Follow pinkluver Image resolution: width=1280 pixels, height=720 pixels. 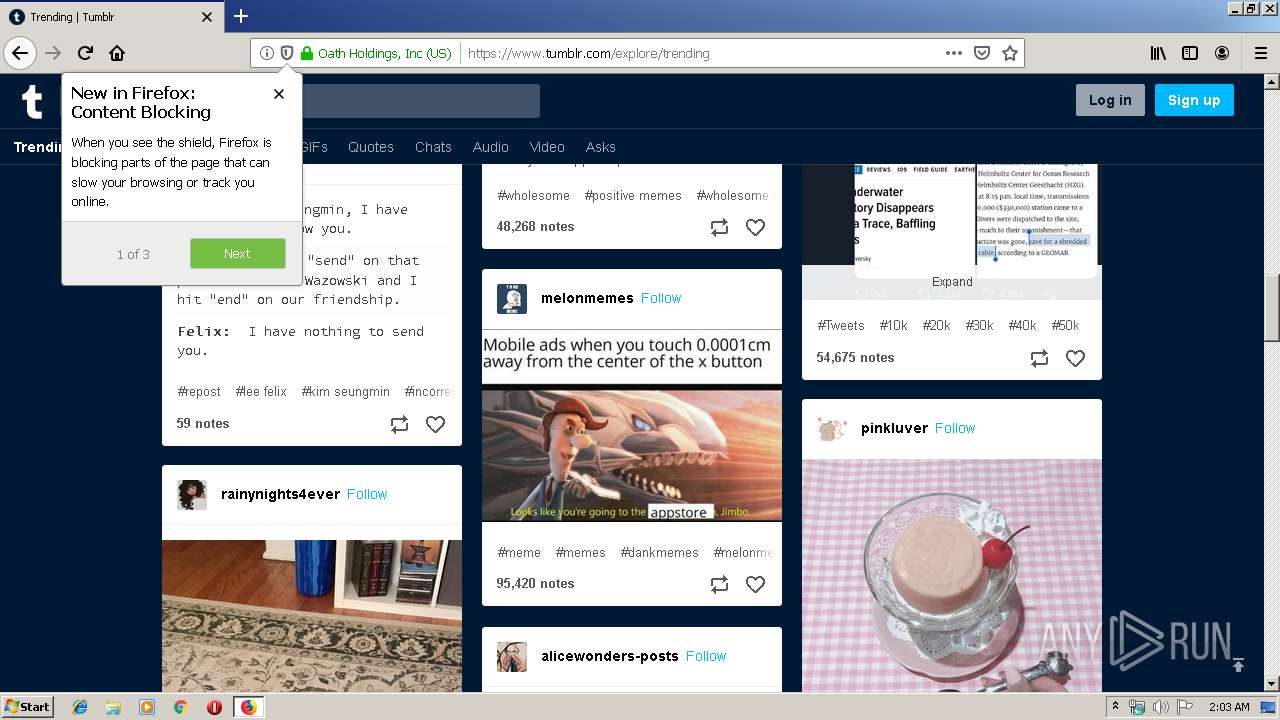(955, 428)
